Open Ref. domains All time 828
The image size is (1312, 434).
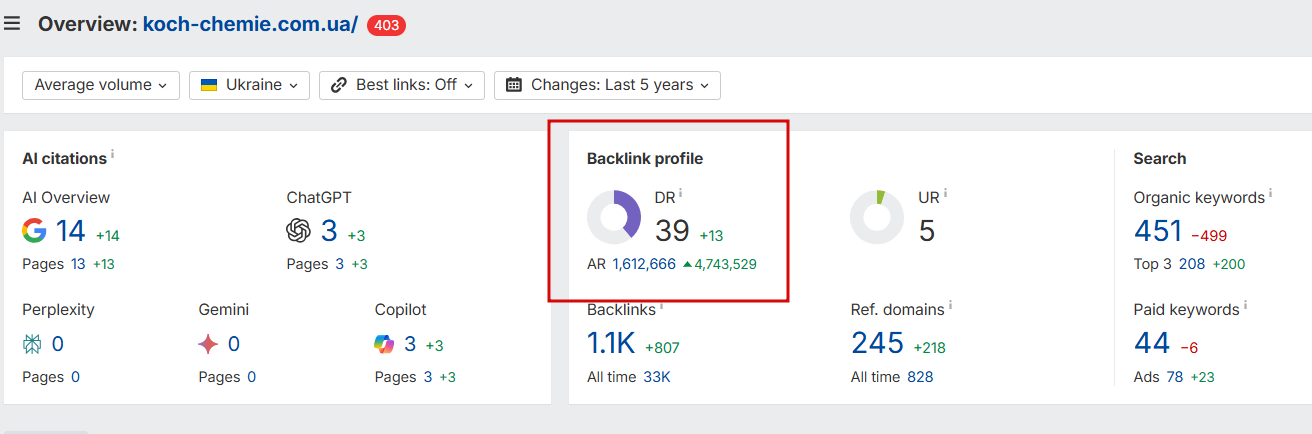coord(920,377)
